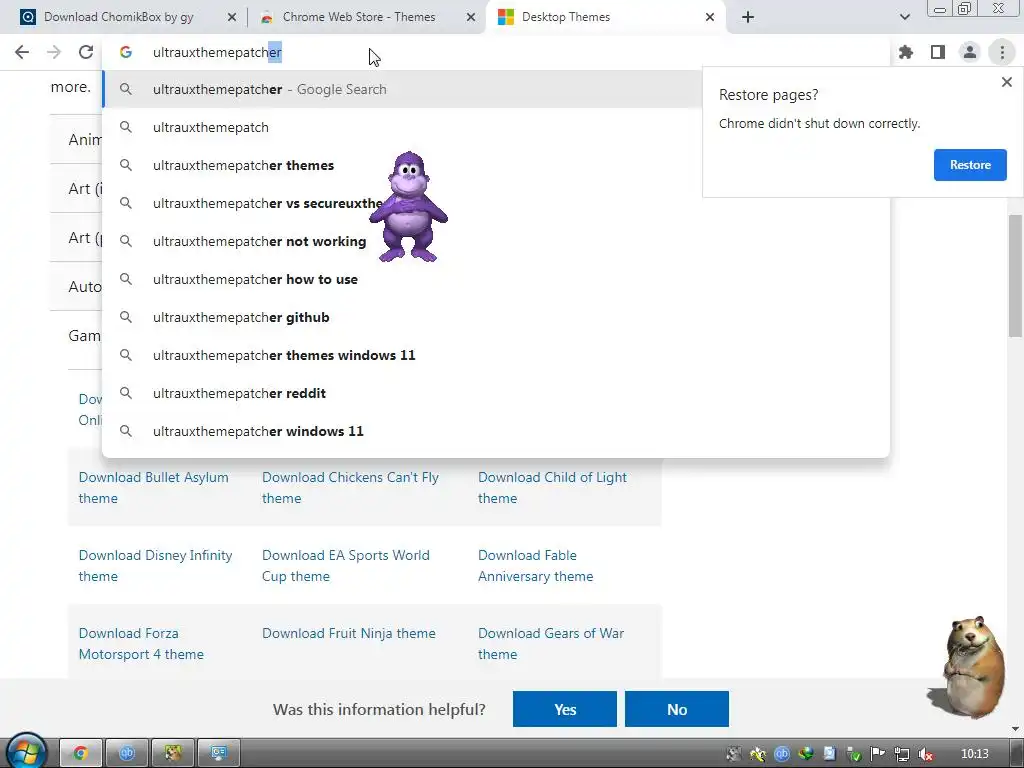Close the Download ChomikBox tab
Screen dimensions: 1024x768
(x=232, y=18)
